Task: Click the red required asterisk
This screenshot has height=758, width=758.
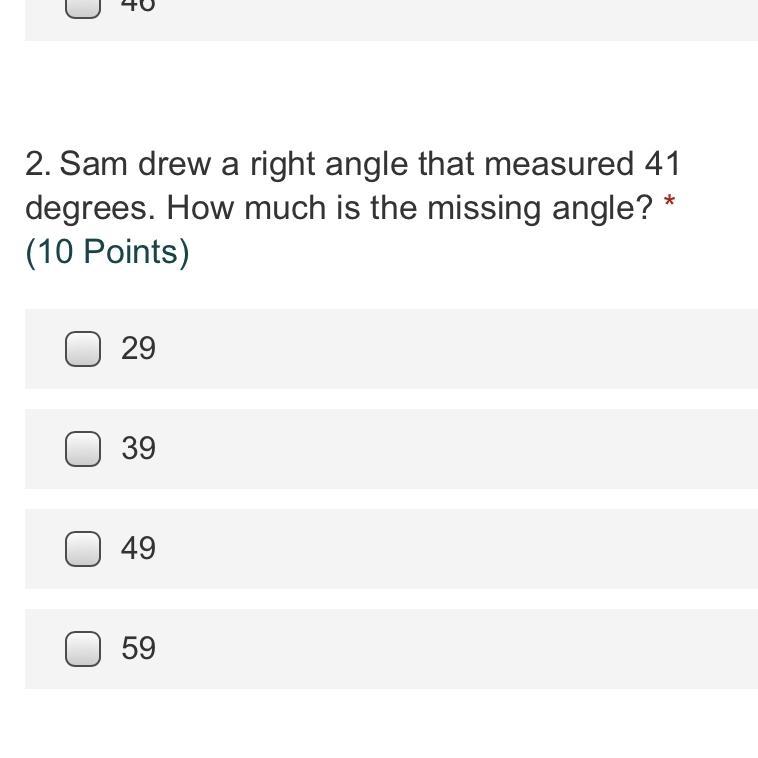Action: tap(669, 205)
